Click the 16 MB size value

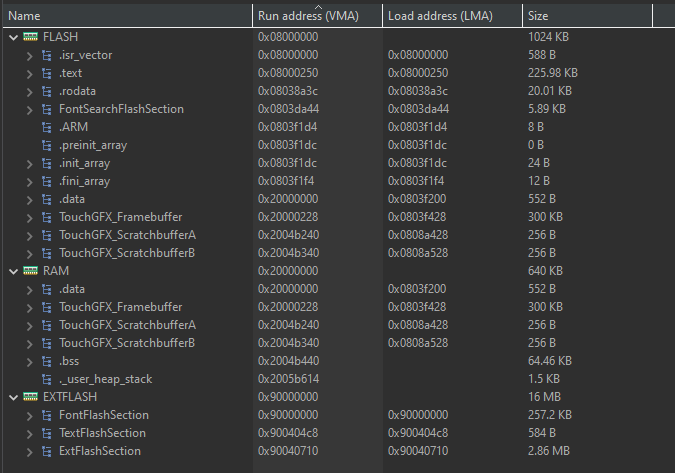[544, 397]
